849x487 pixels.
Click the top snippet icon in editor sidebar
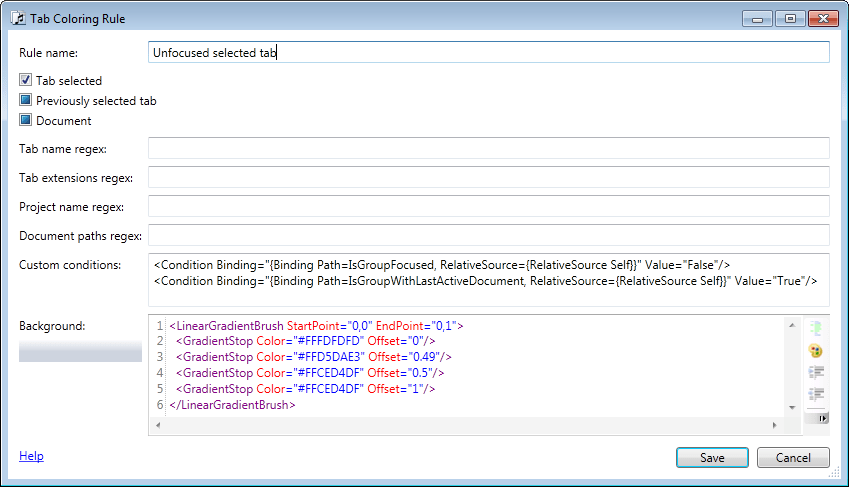816,328
